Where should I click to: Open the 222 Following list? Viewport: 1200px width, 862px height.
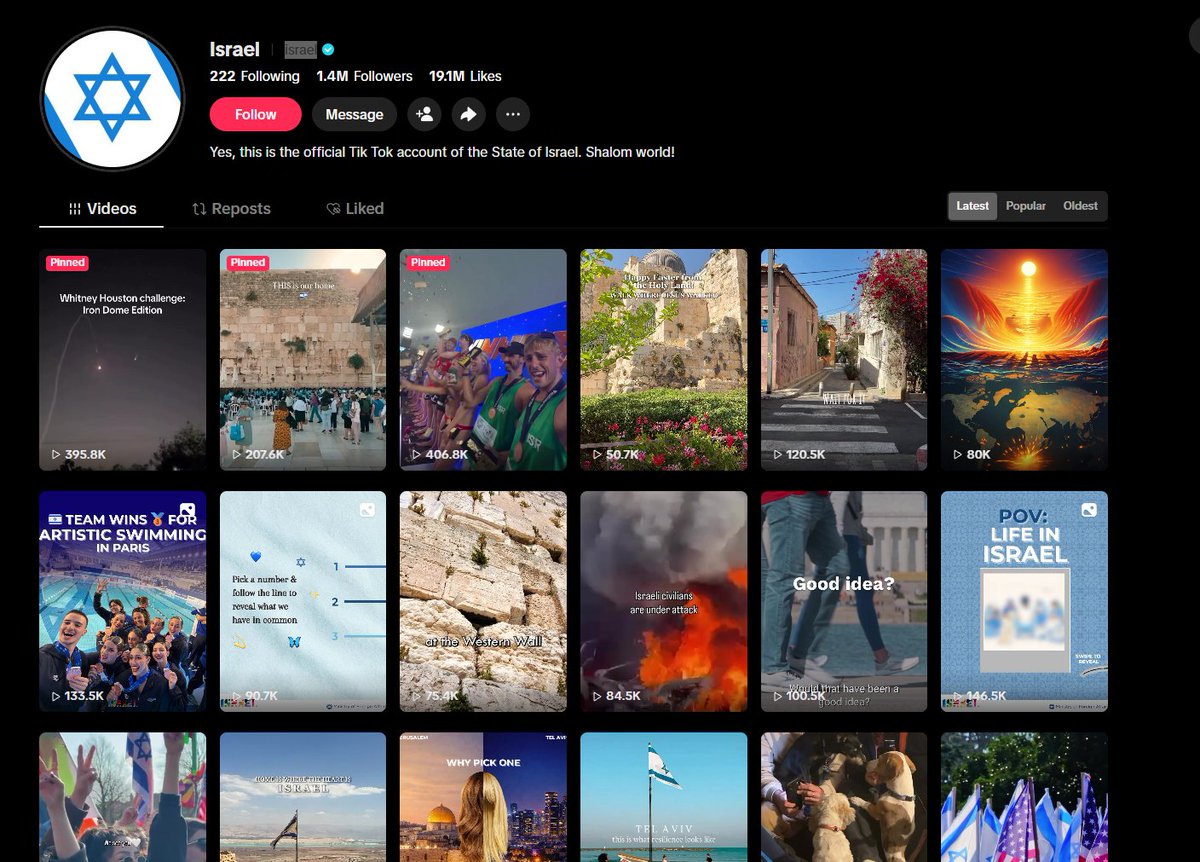[255, 76]
